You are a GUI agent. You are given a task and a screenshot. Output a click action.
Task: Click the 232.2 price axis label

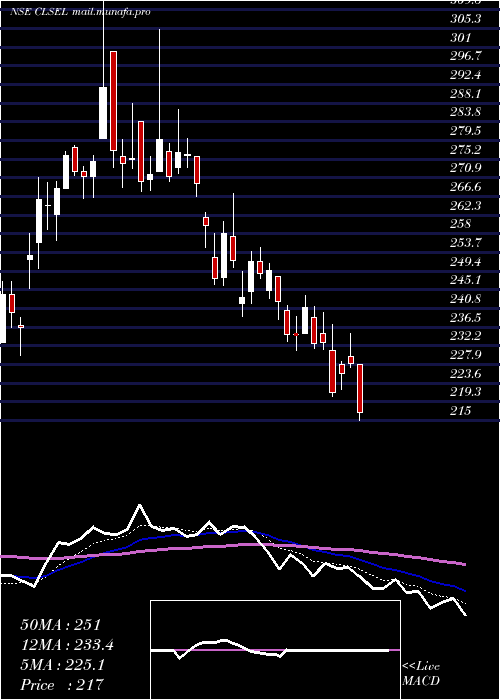pos(467,336)
